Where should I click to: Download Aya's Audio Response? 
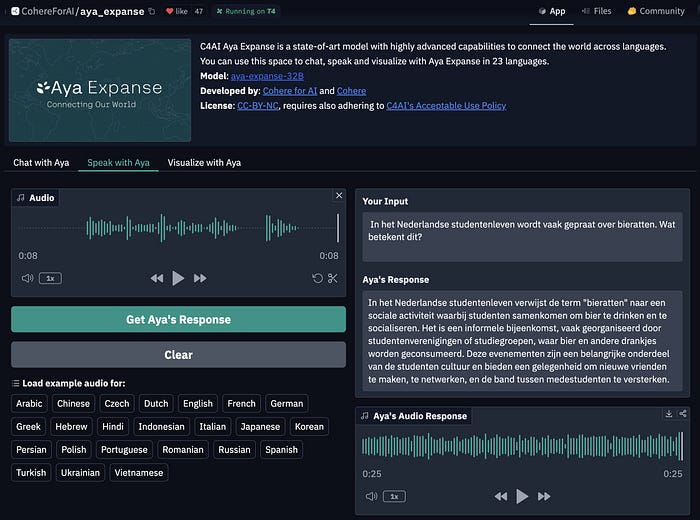point(668,414)
